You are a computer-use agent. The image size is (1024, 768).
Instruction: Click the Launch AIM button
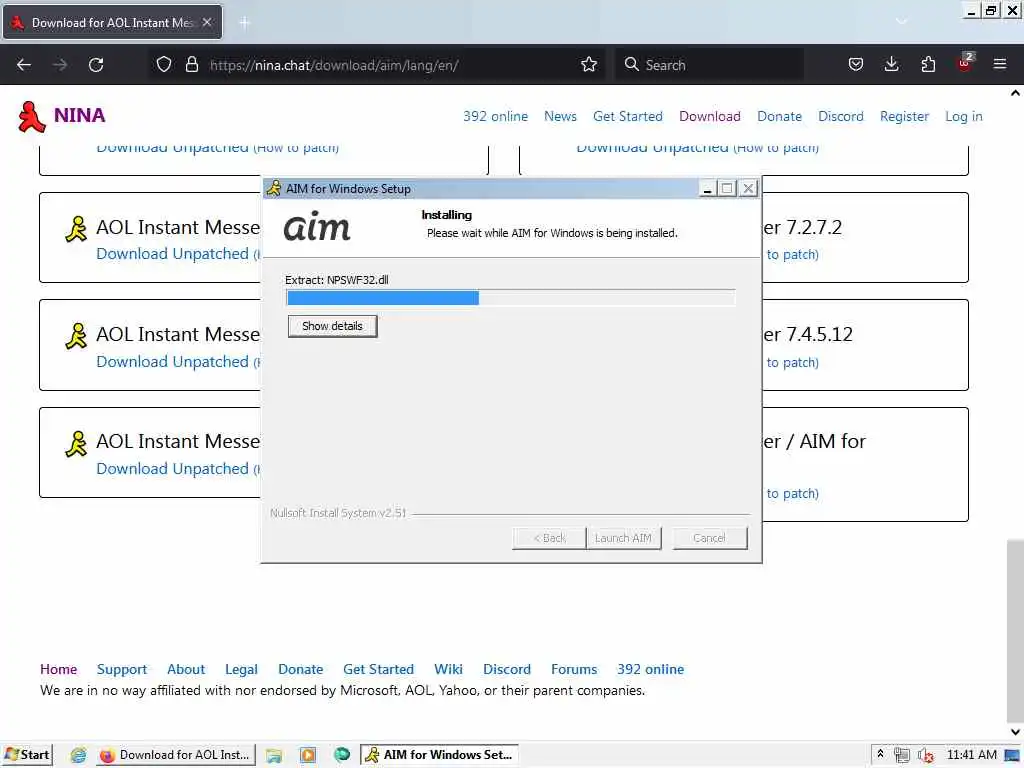[623, 538]
